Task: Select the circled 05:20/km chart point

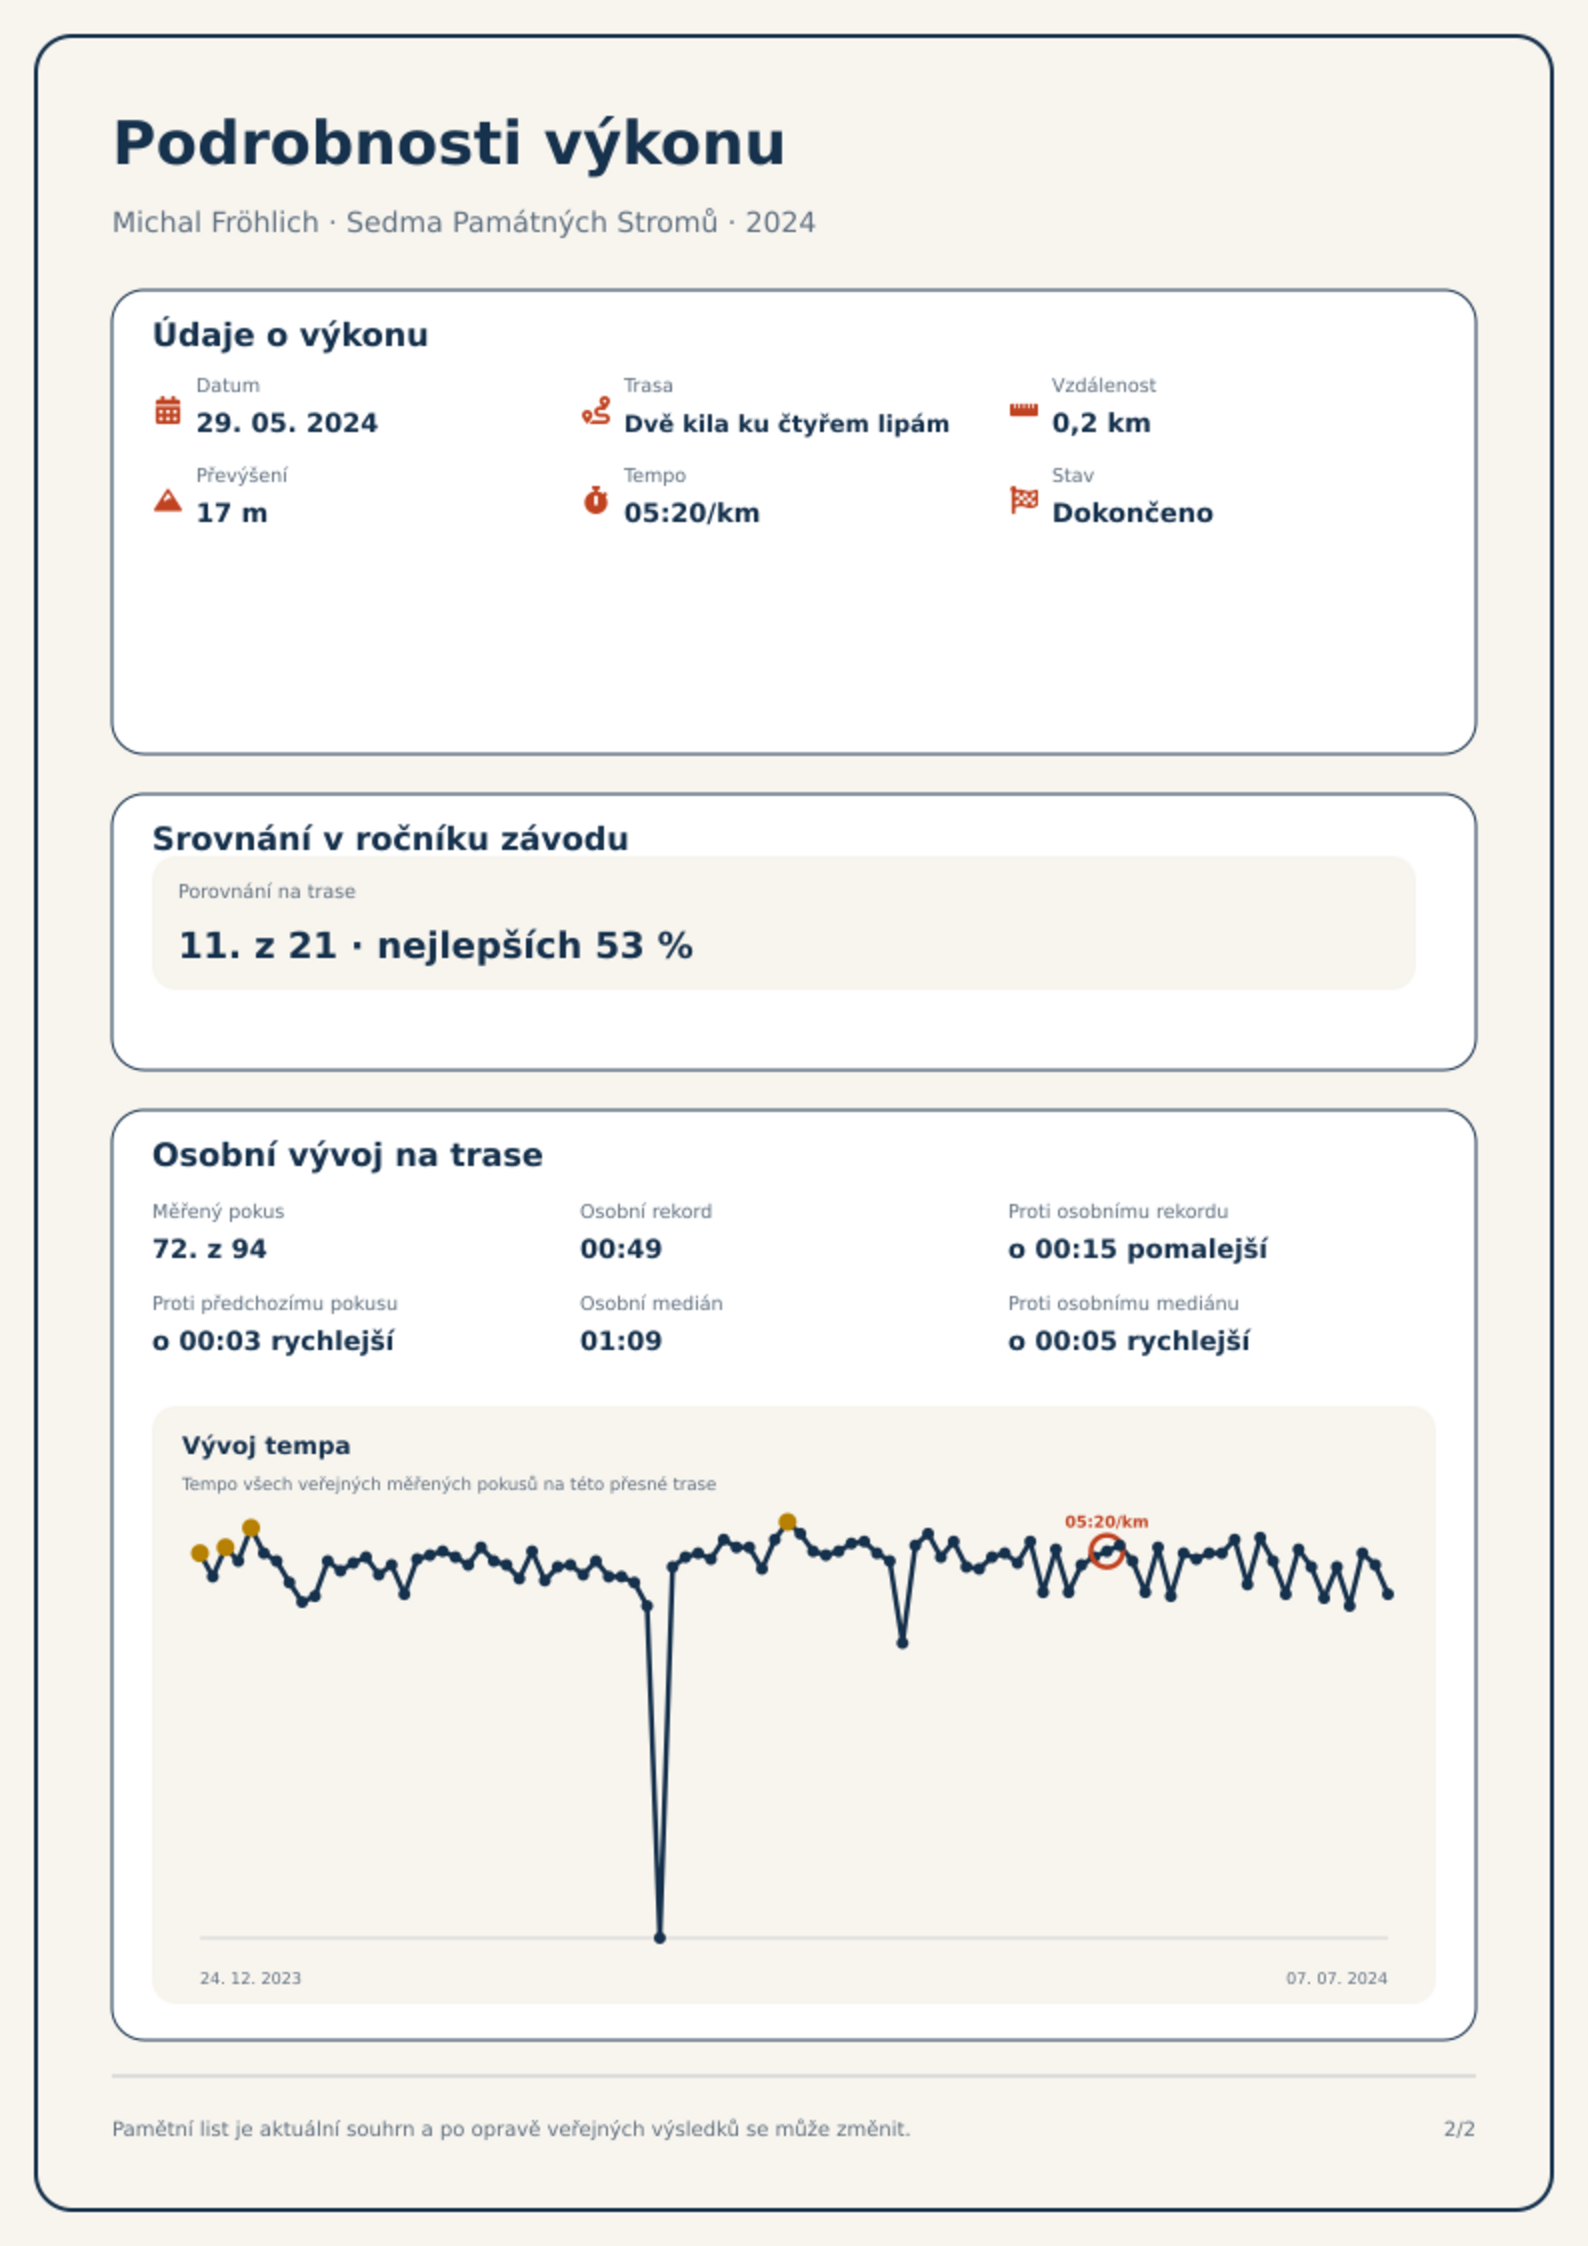Action: (1106, 1551)
